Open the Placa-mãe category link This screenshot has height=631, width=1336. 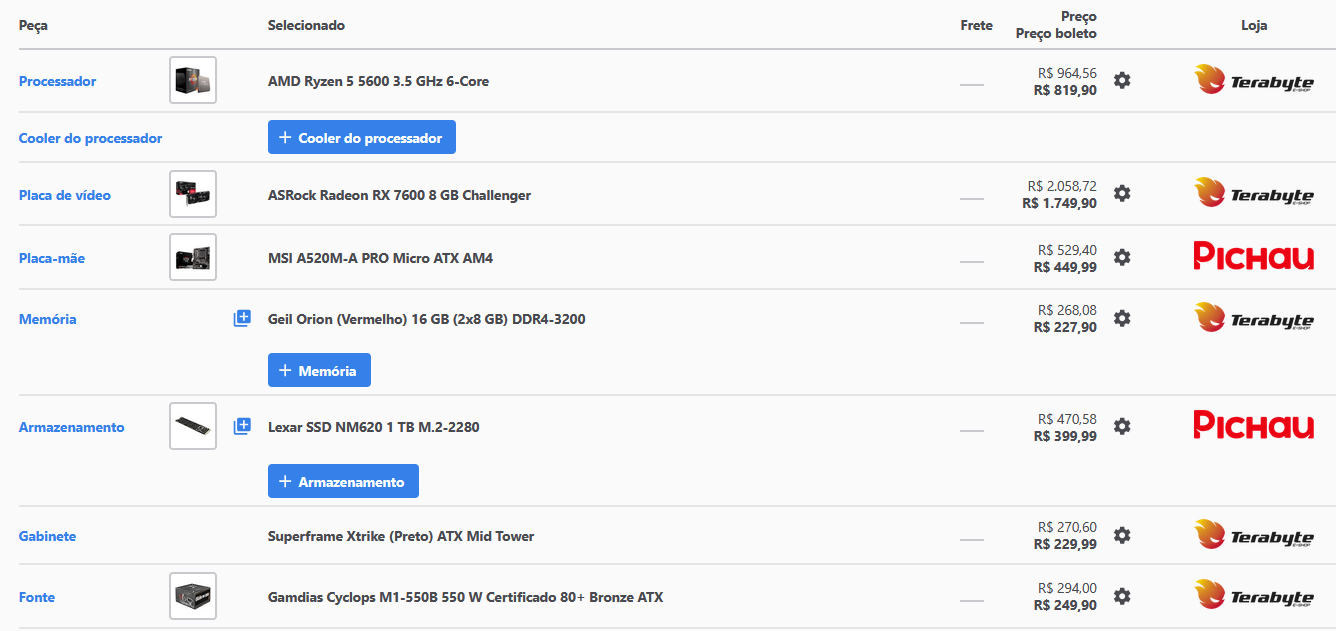(x=52, y=258)
